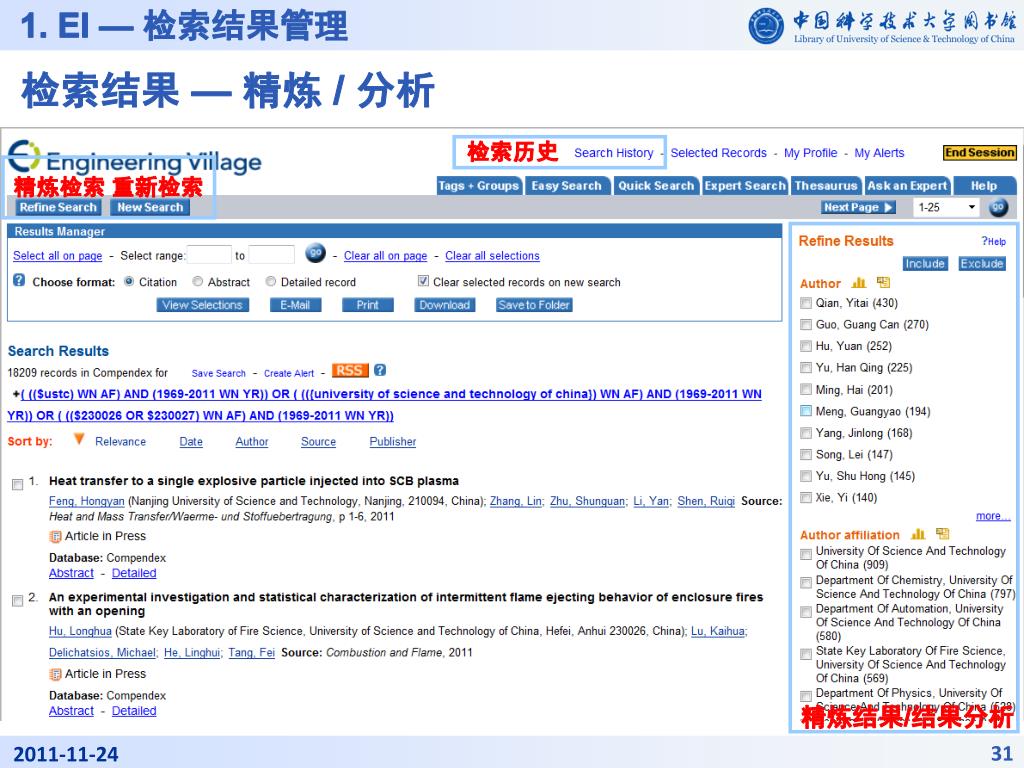This screenshot has height=768, width=1024.
Task: Click the Include button in Refine Results
Action: (x=924, y=264)
